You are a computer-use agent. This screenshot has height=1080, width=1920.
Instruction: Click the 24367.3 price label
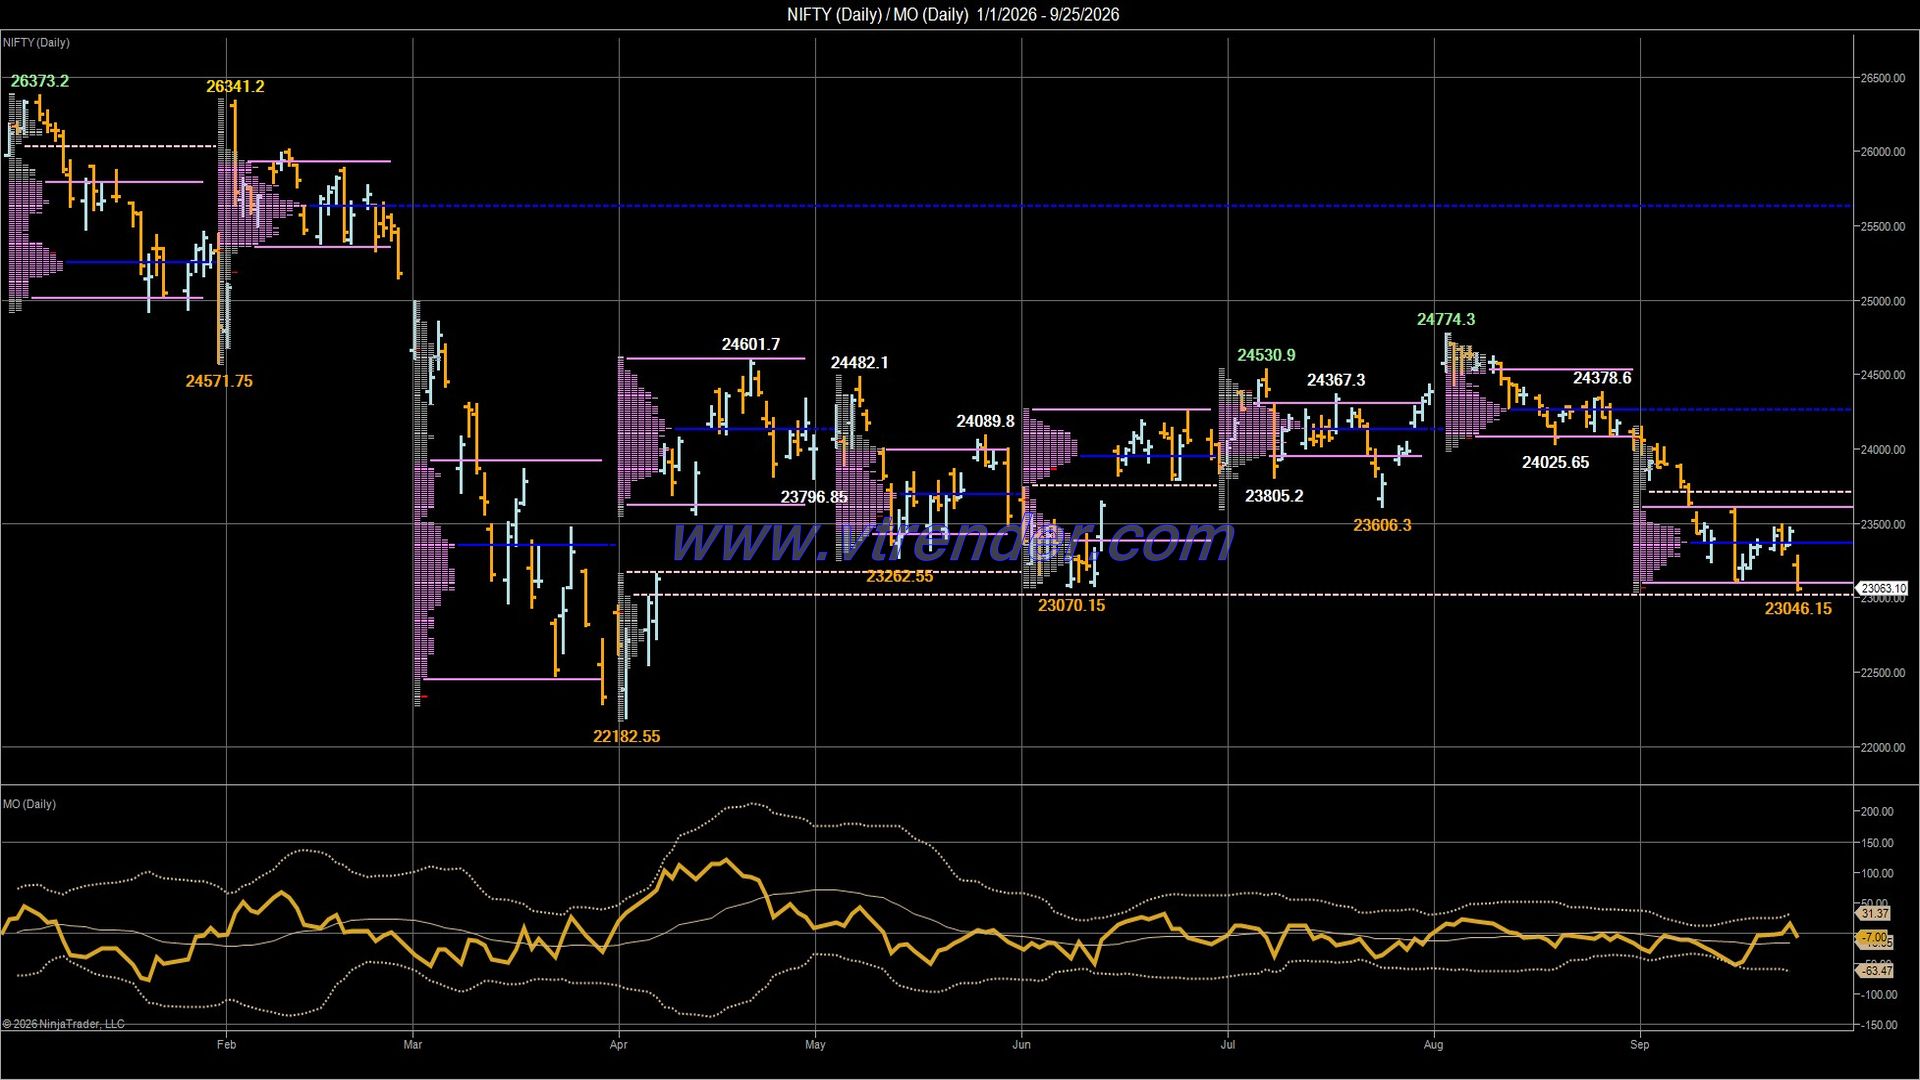[x=1336, y=380]
